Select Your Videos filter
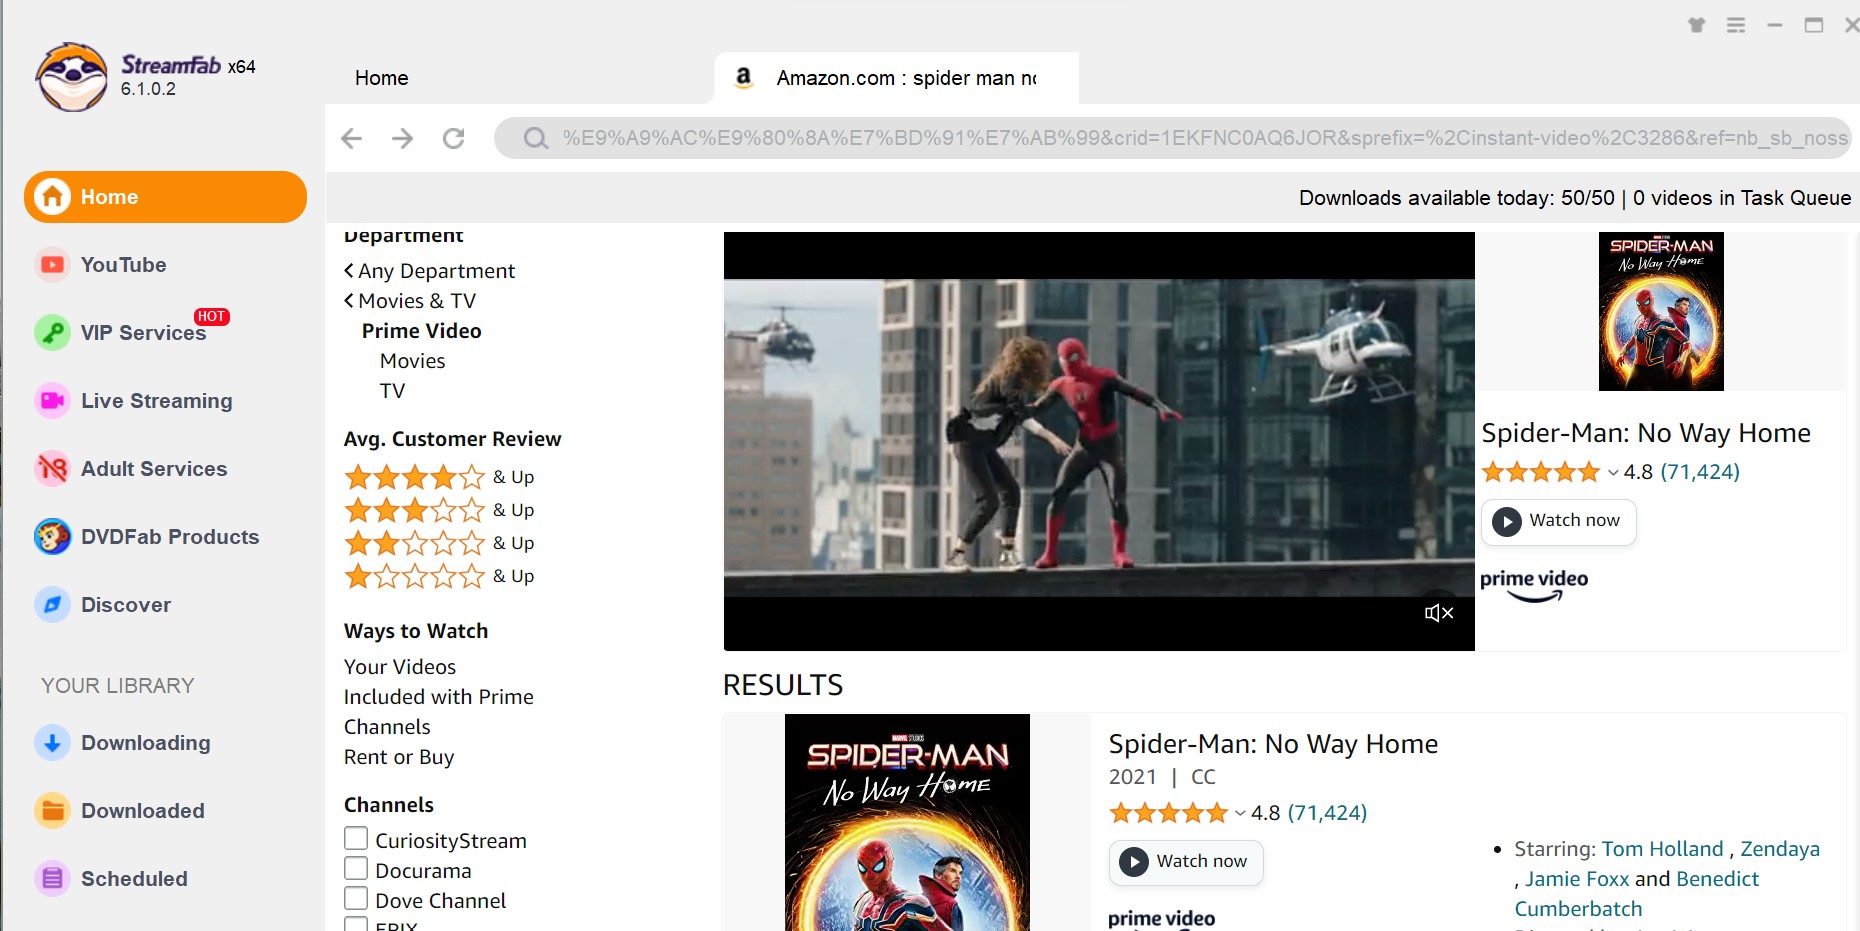Image resolution: width=1860 pixels, height=931 pixels. coord(400,667)
